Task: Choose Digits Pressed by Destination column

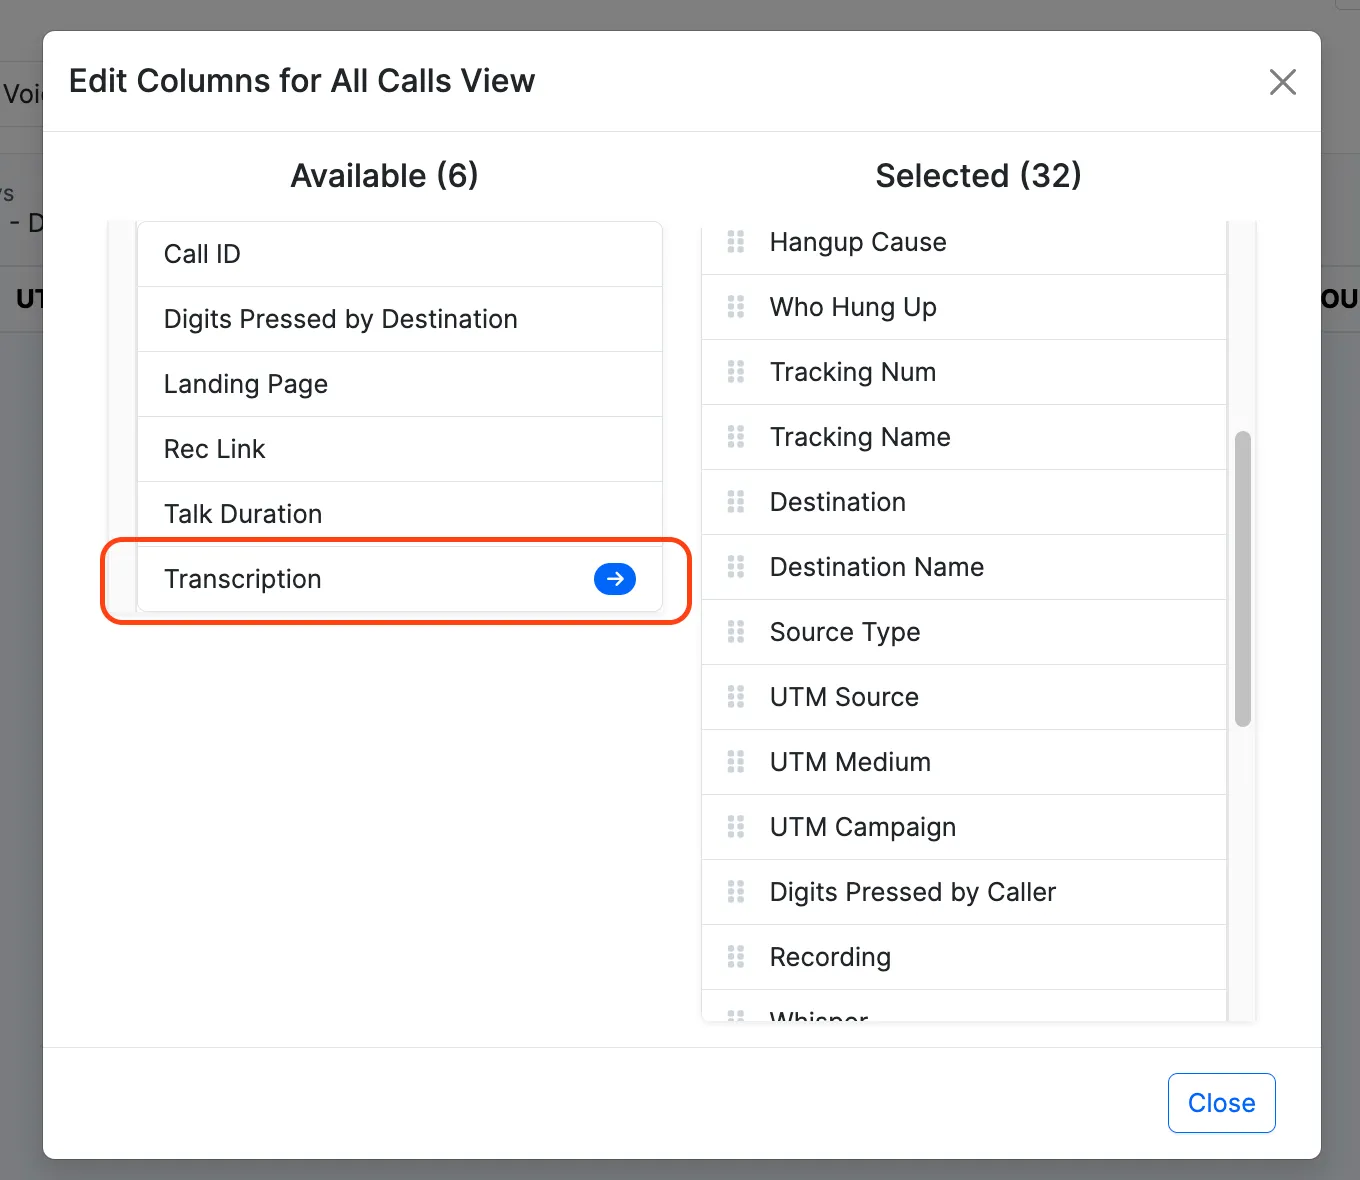Action: pyautogui.click(x=400, y=319)
